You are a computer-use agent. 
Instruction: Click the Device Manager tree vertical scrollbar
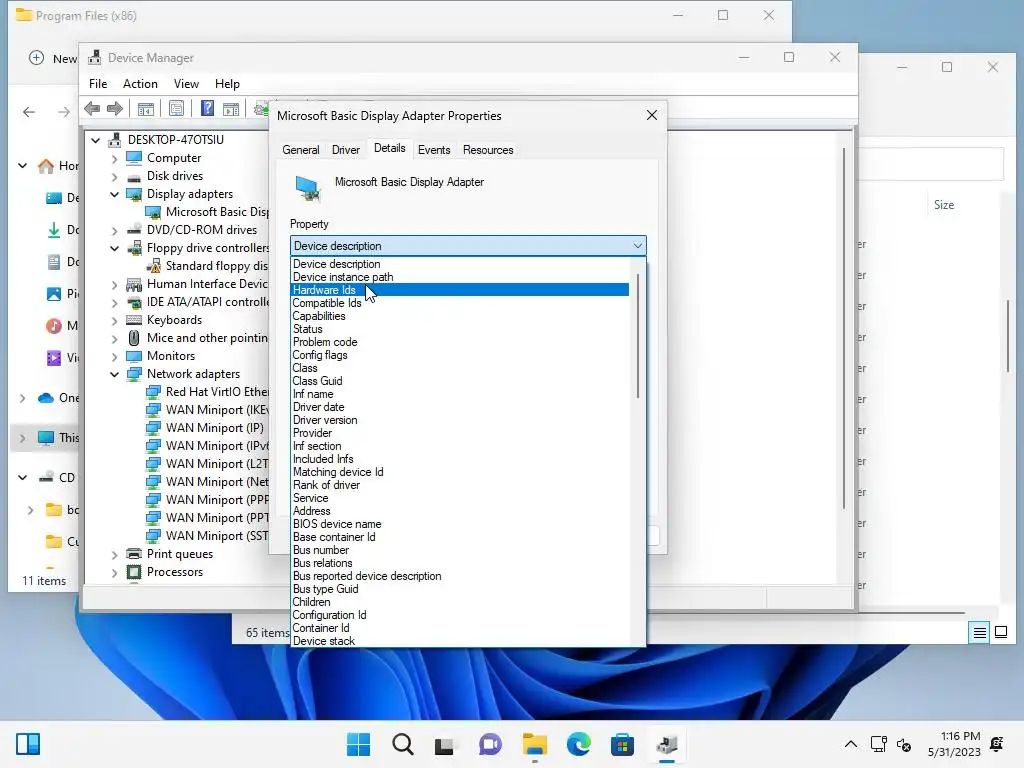click(844, 327)
